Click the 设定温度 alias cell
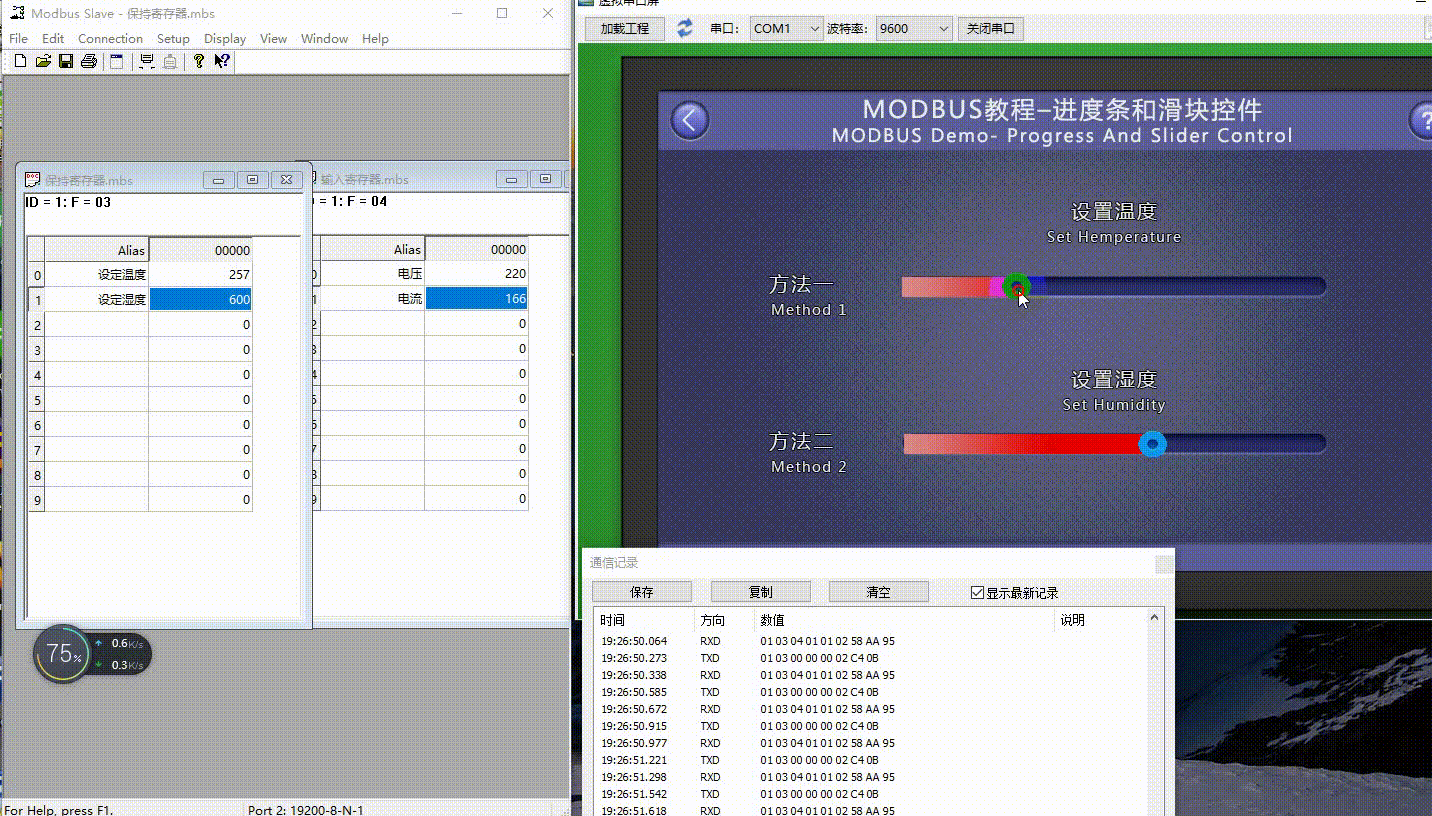1432x816 pixels. pos(97,274)
